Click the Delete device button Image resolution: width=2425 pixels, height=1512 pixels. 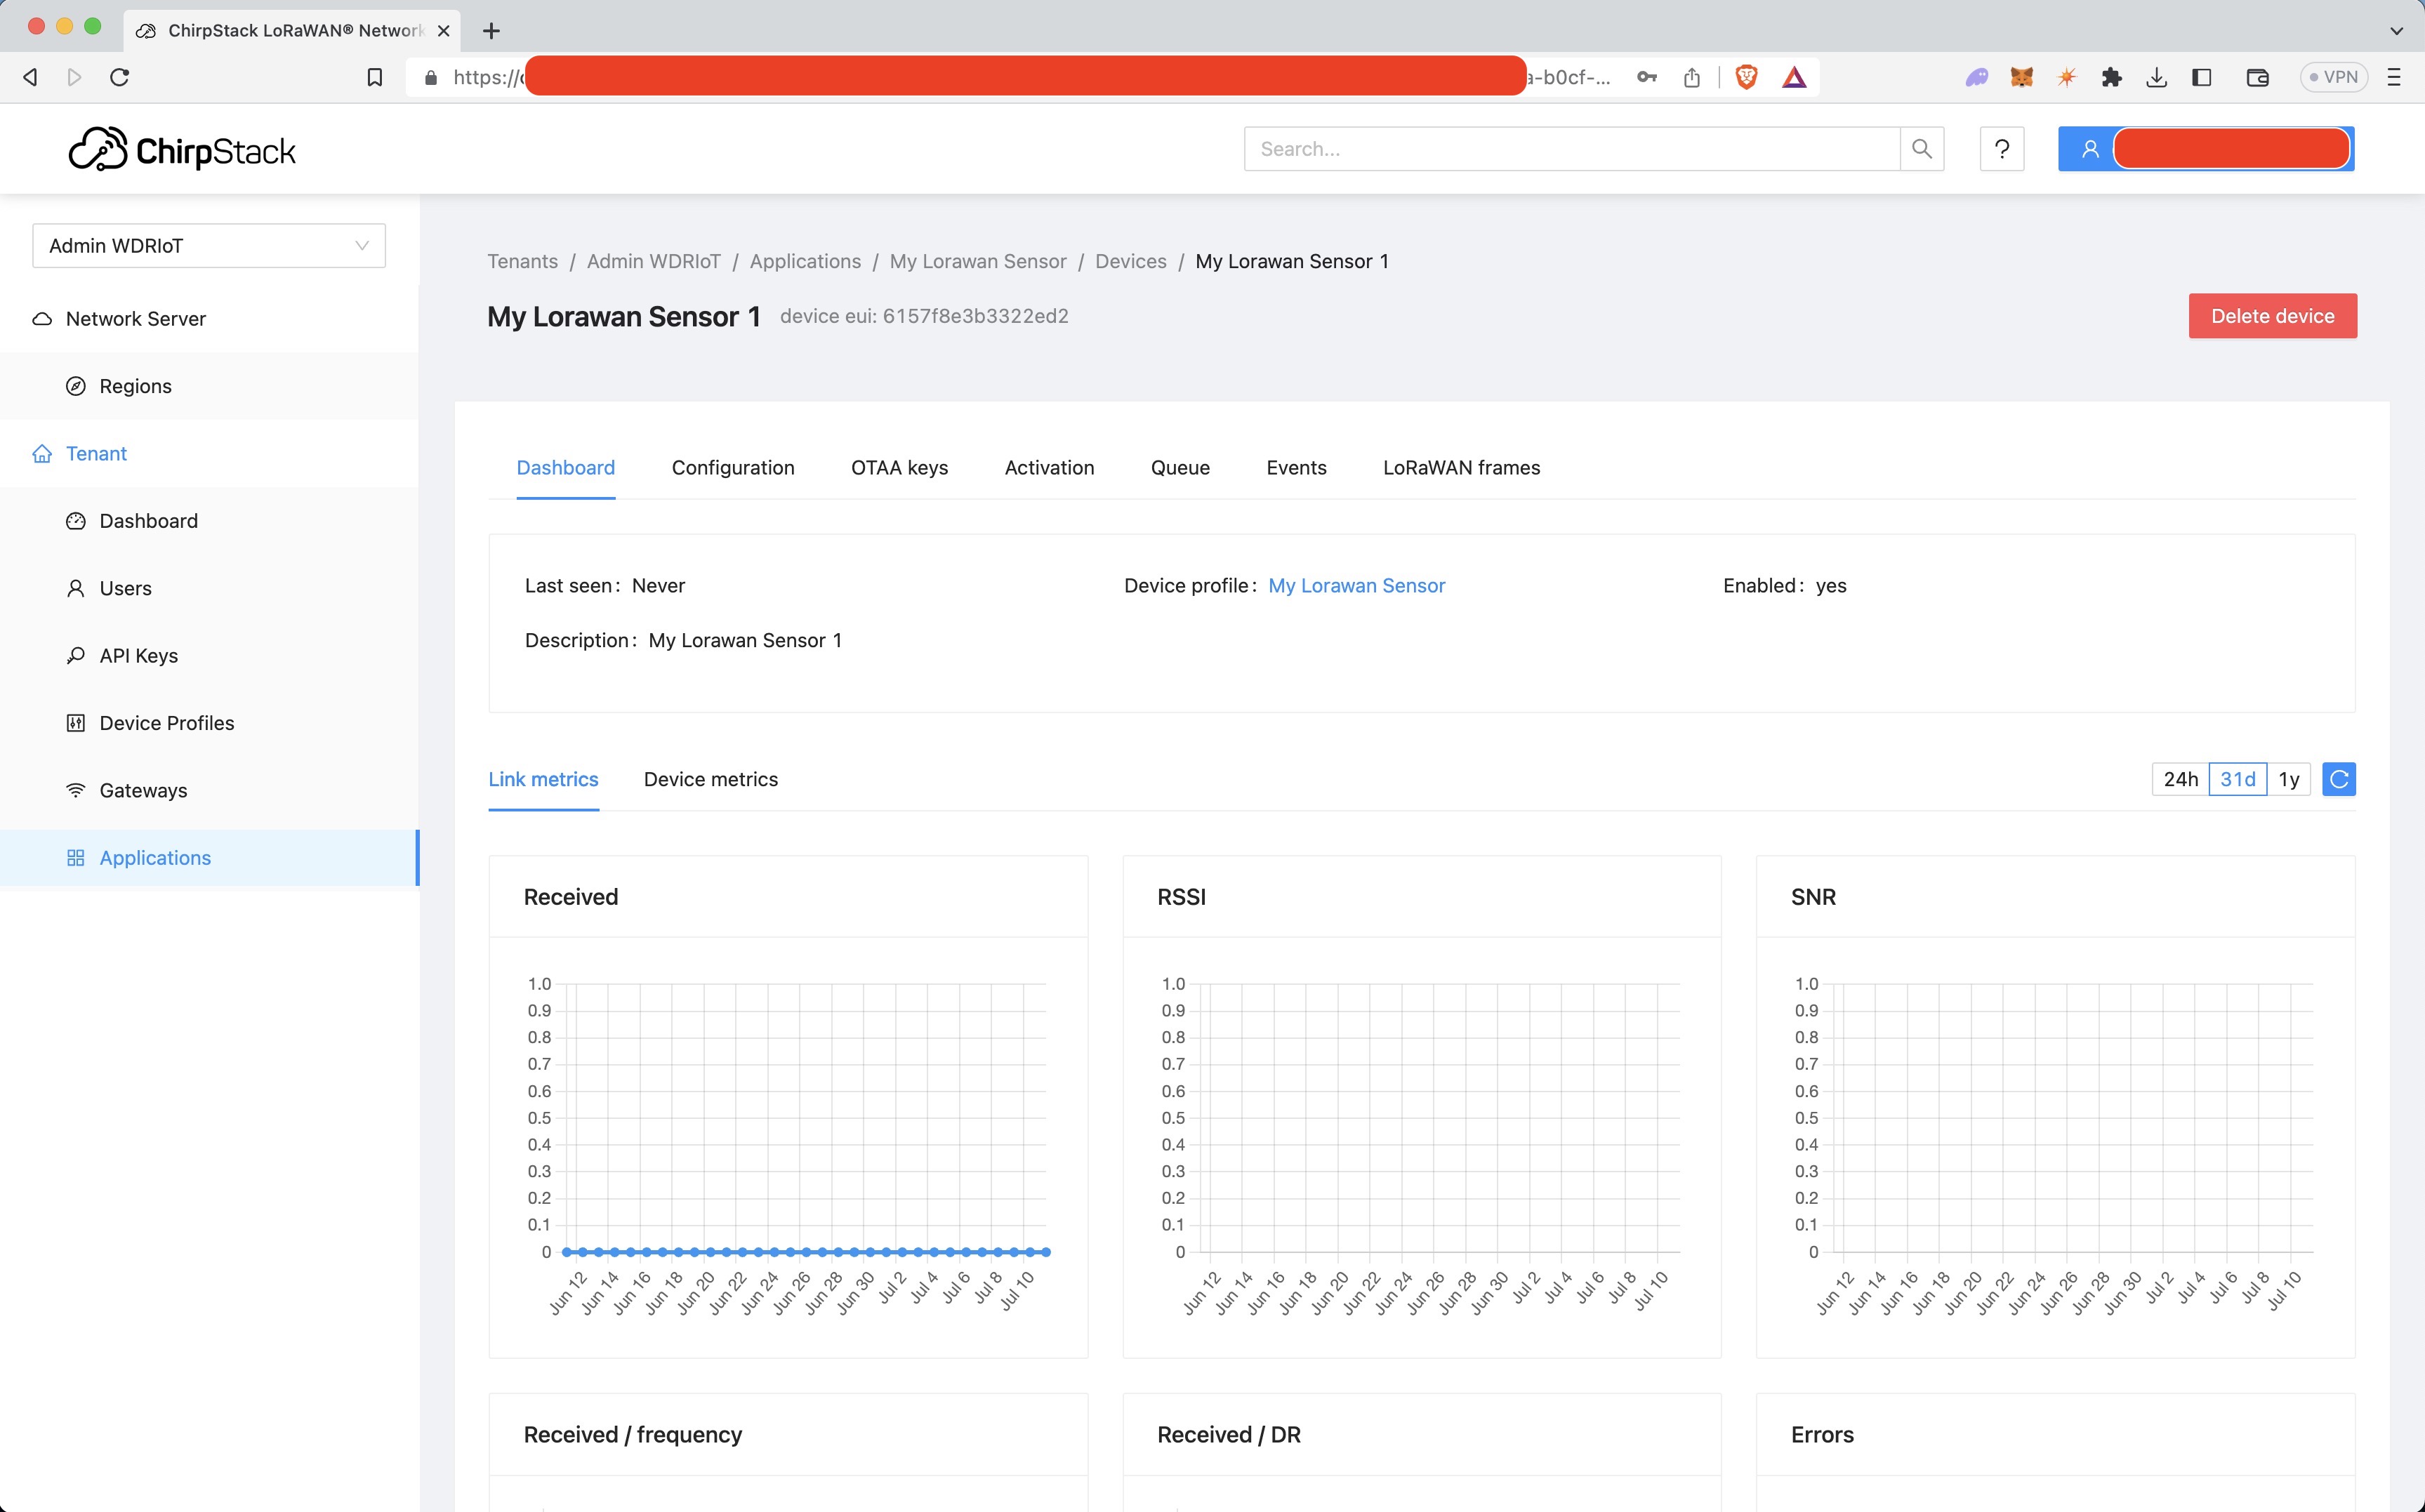click(x=2272, y=316)
